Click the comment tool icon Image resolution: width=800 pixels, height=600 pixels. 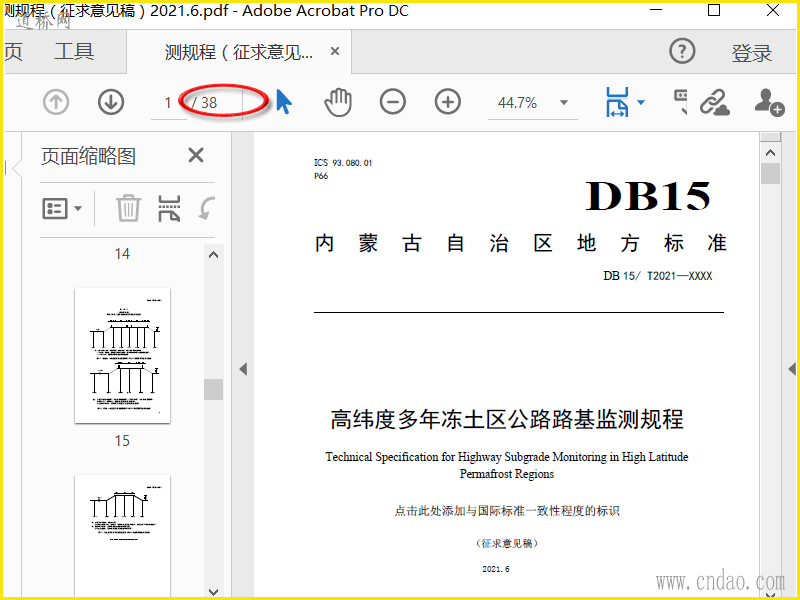681,101
